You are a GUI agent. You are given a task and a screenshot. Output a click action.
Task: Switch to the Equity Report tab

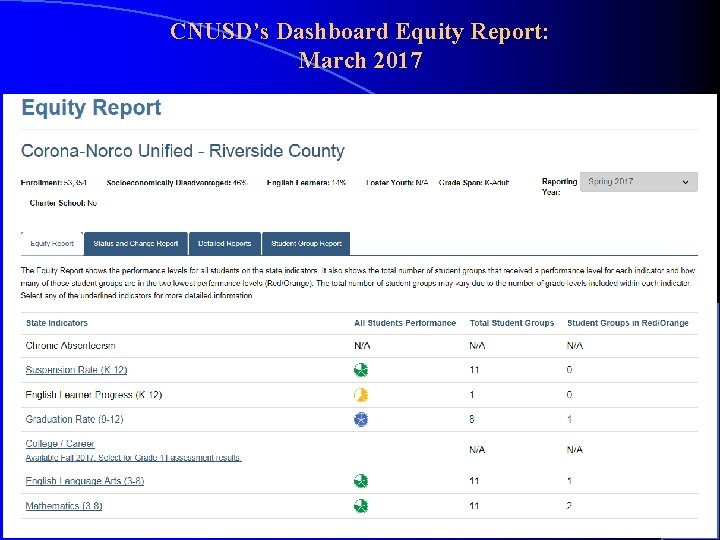tap(52, 243)
